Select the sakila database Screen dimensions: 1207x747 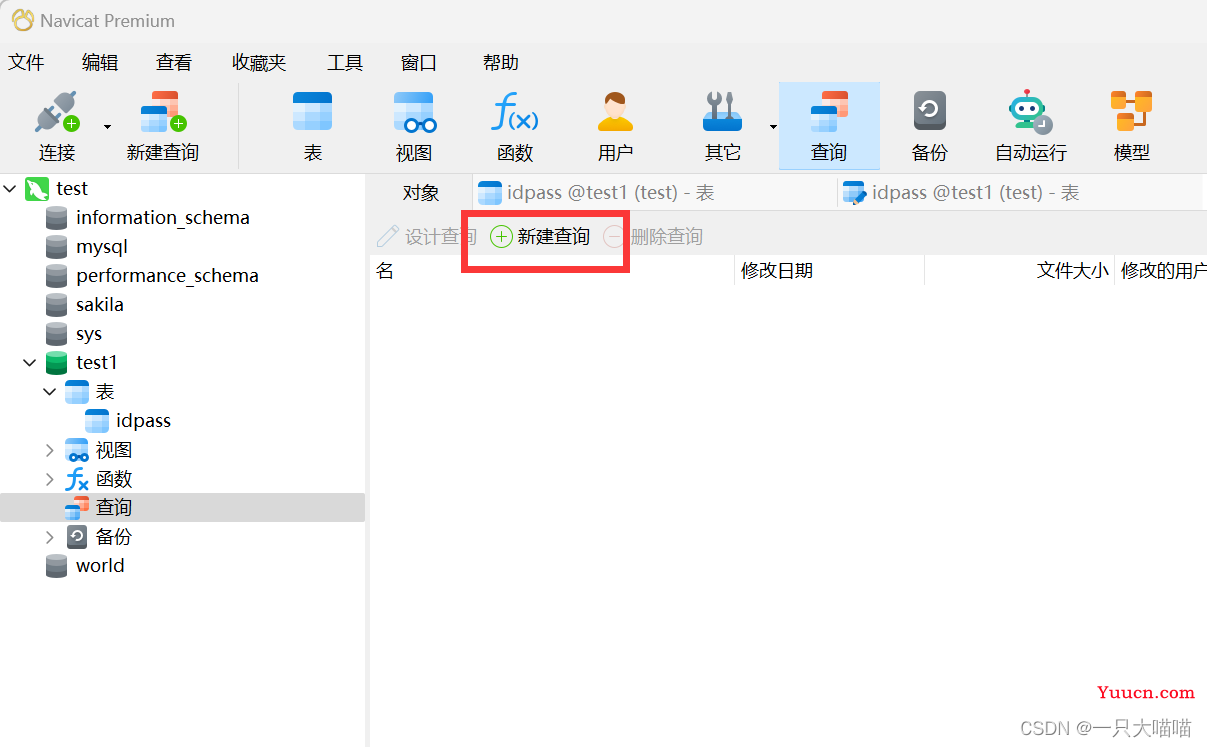click(100, 304)
